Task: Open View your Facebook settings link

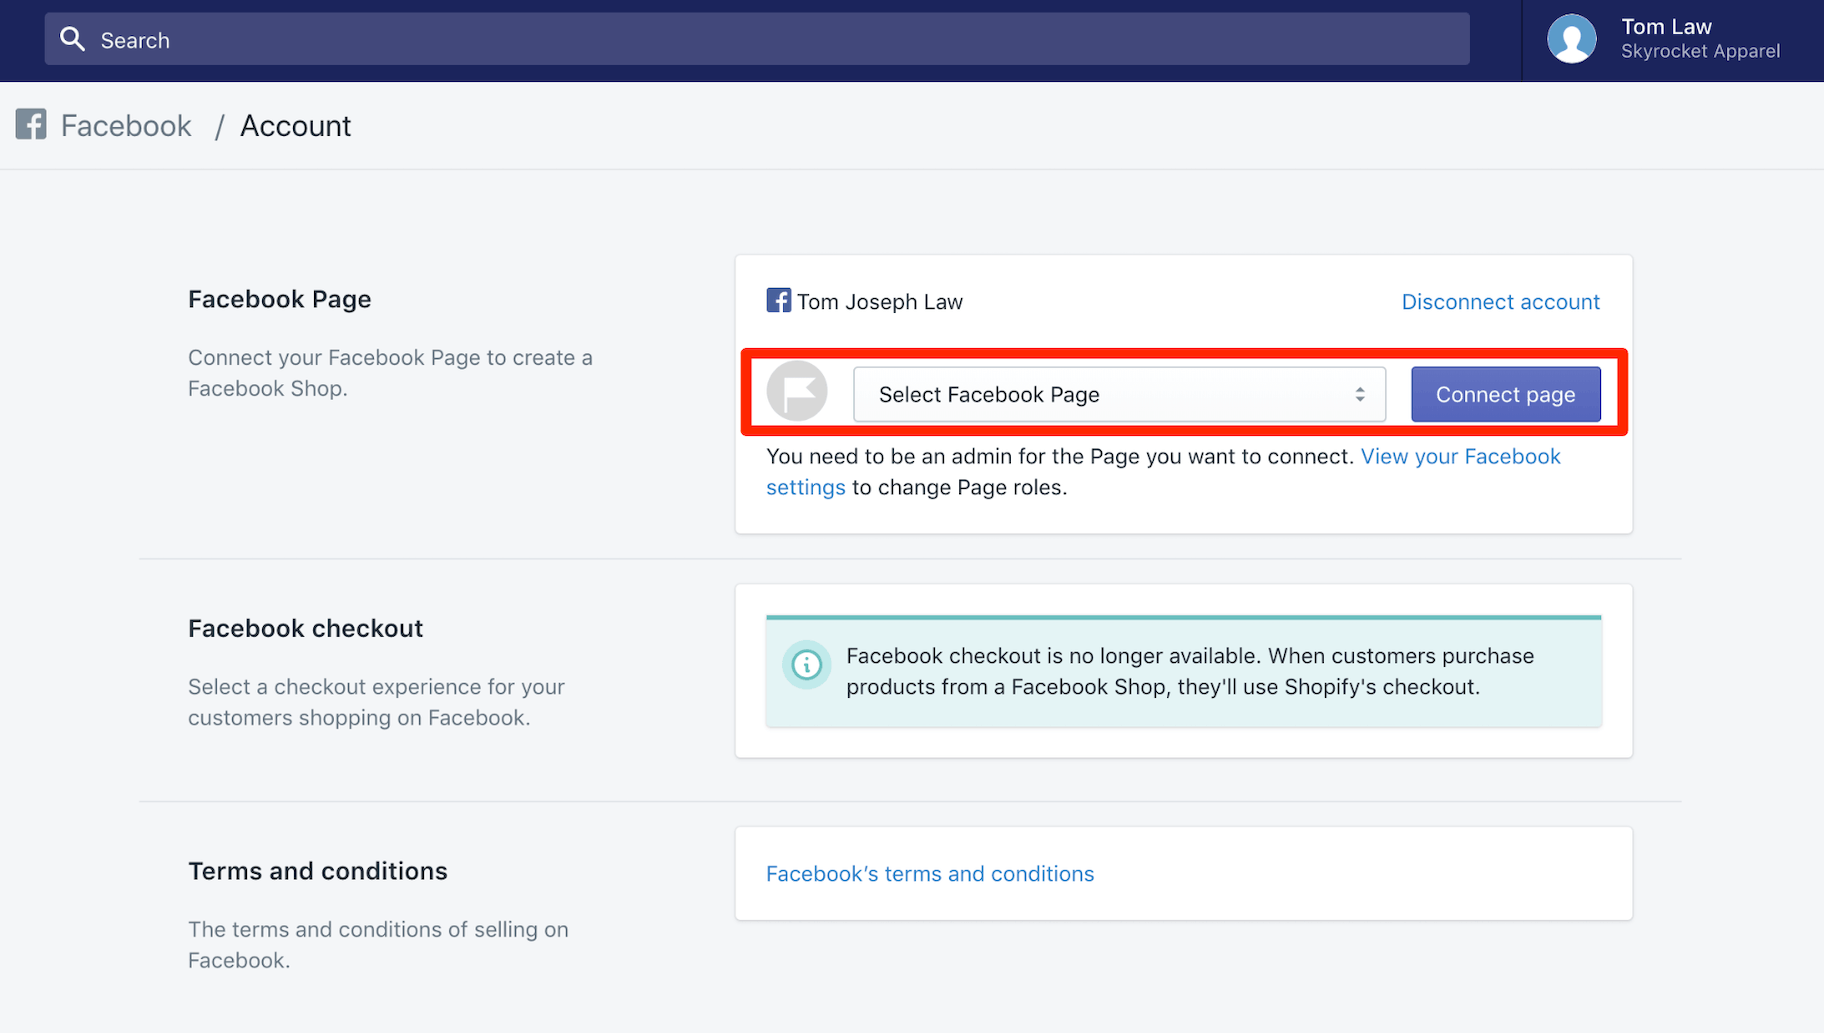Action: point(1460,456)
